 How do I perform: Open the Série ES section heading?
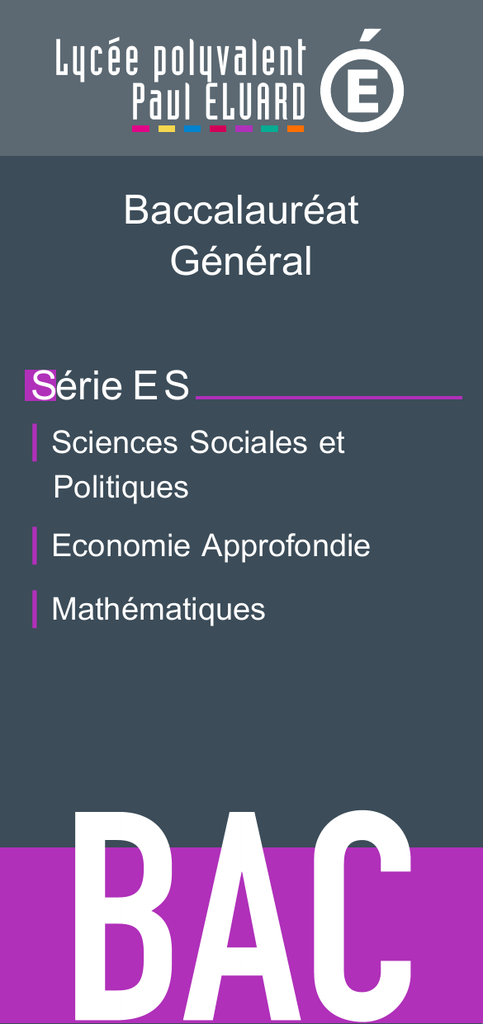point(107,386)
